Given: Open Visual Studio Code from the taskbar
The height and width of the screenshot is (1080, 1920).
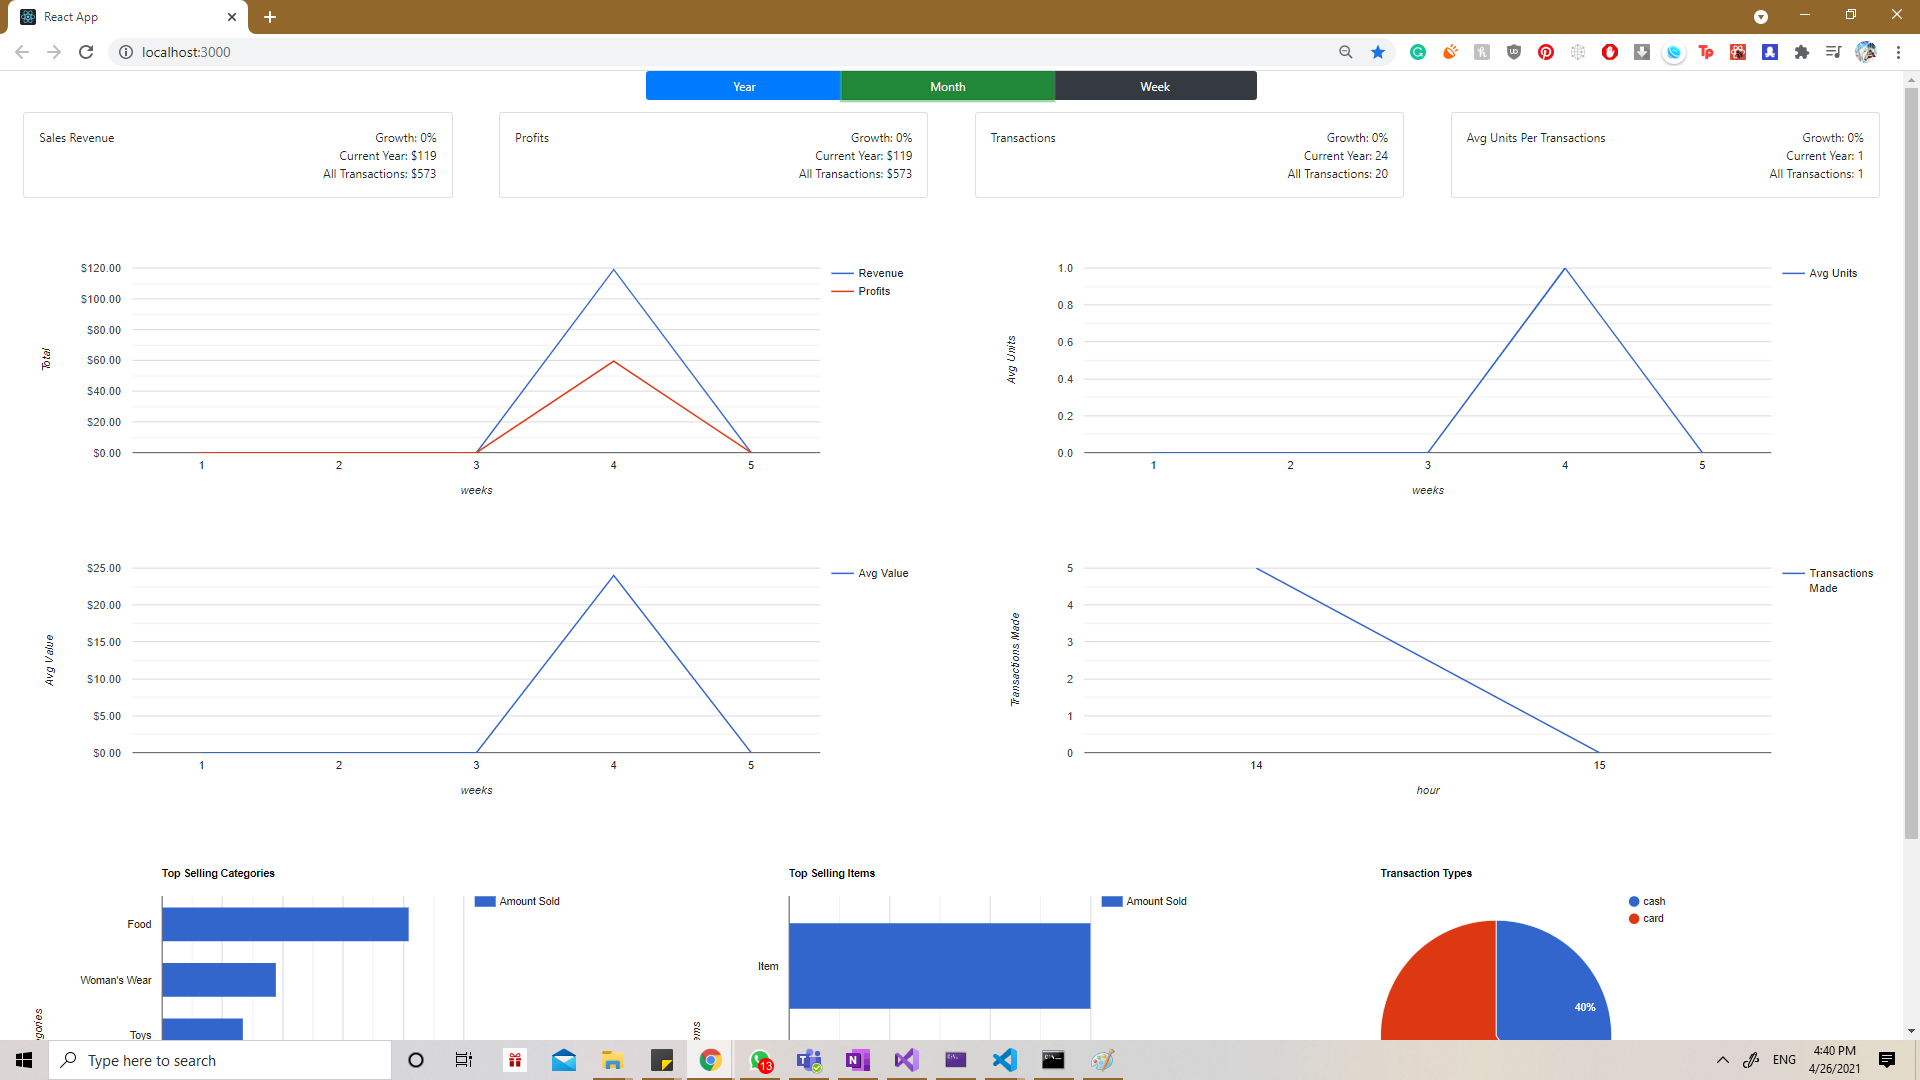Looking at the screenshot, I should (1004, 1060).
